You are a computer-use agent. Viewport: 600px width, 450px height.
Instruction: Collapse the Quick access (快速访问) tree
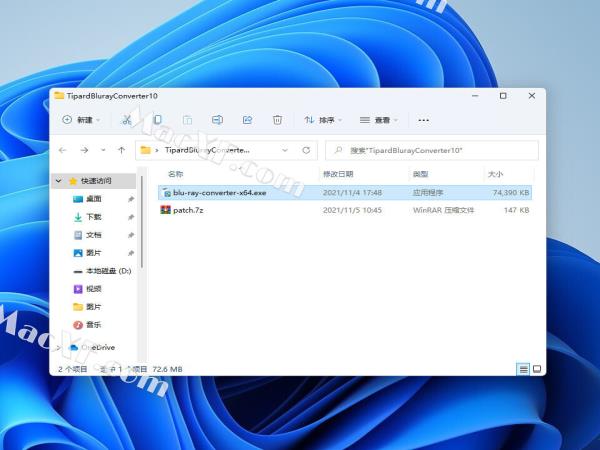tap(59, 181)
